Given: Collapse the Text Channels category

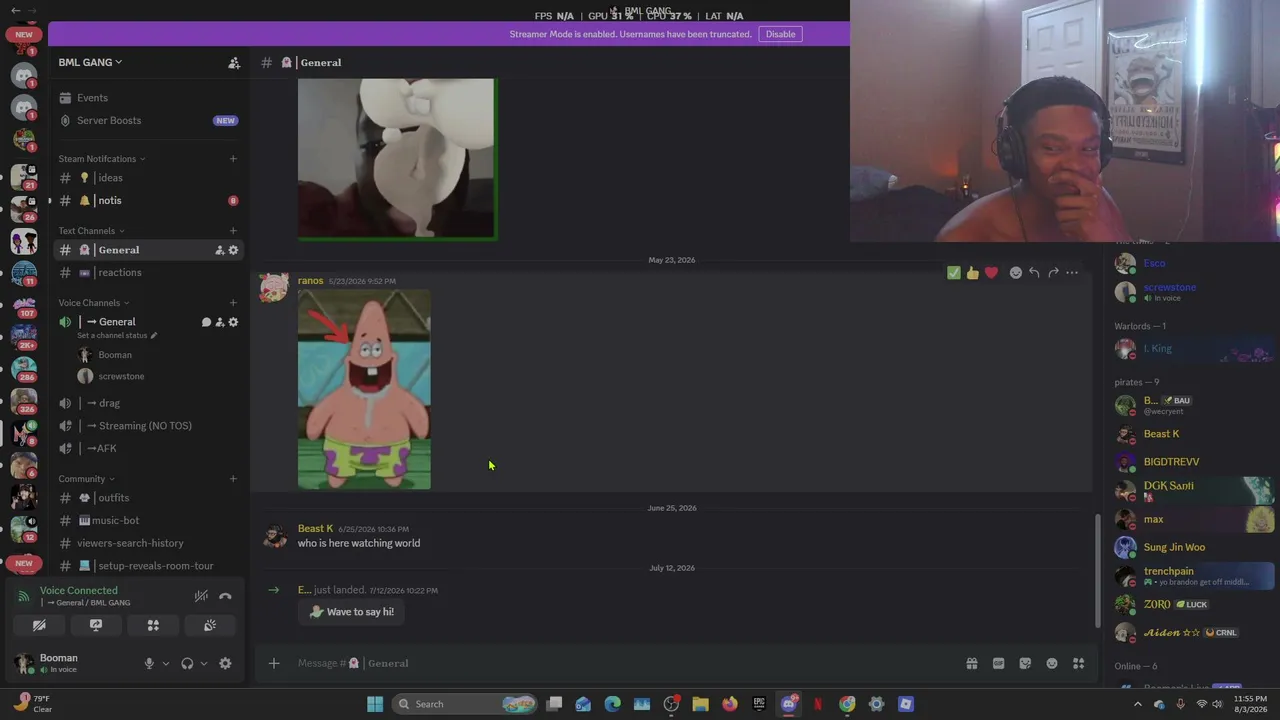Looking at the screenshot, I should (x=90, y=231).
